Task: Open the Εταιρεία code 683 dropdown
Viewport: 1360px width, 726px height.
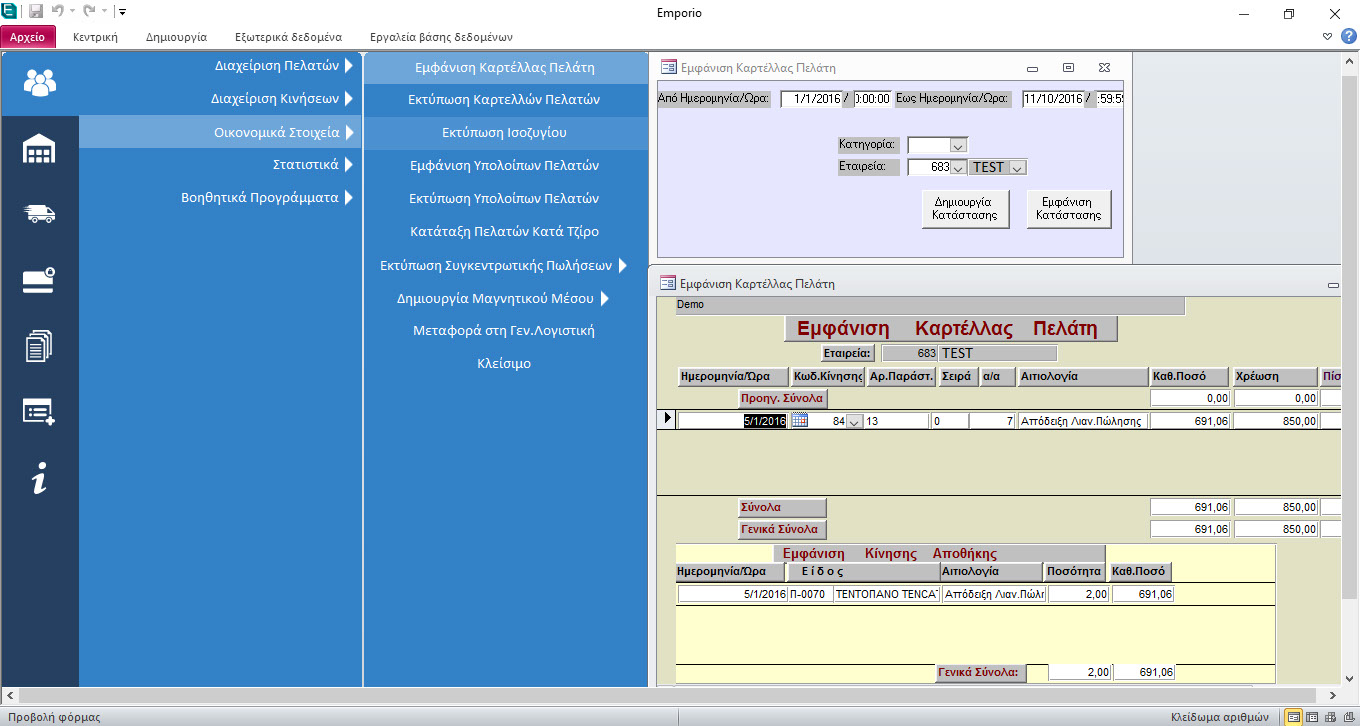Action: [x=957, y=168]
